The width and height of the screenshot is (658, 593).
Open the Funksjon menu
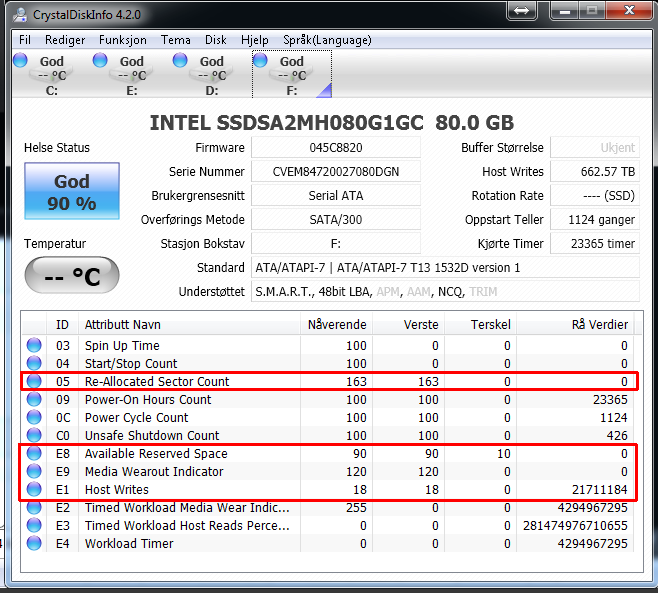pos(123,40)
